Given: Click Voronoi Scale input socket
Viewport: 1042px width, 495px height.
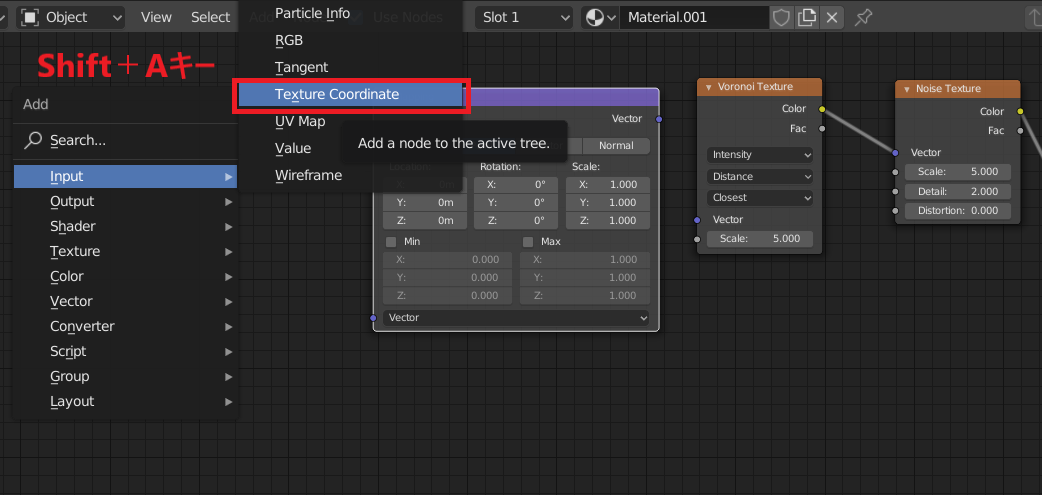Looking at the screenshot, I should (x=697, y=239).
